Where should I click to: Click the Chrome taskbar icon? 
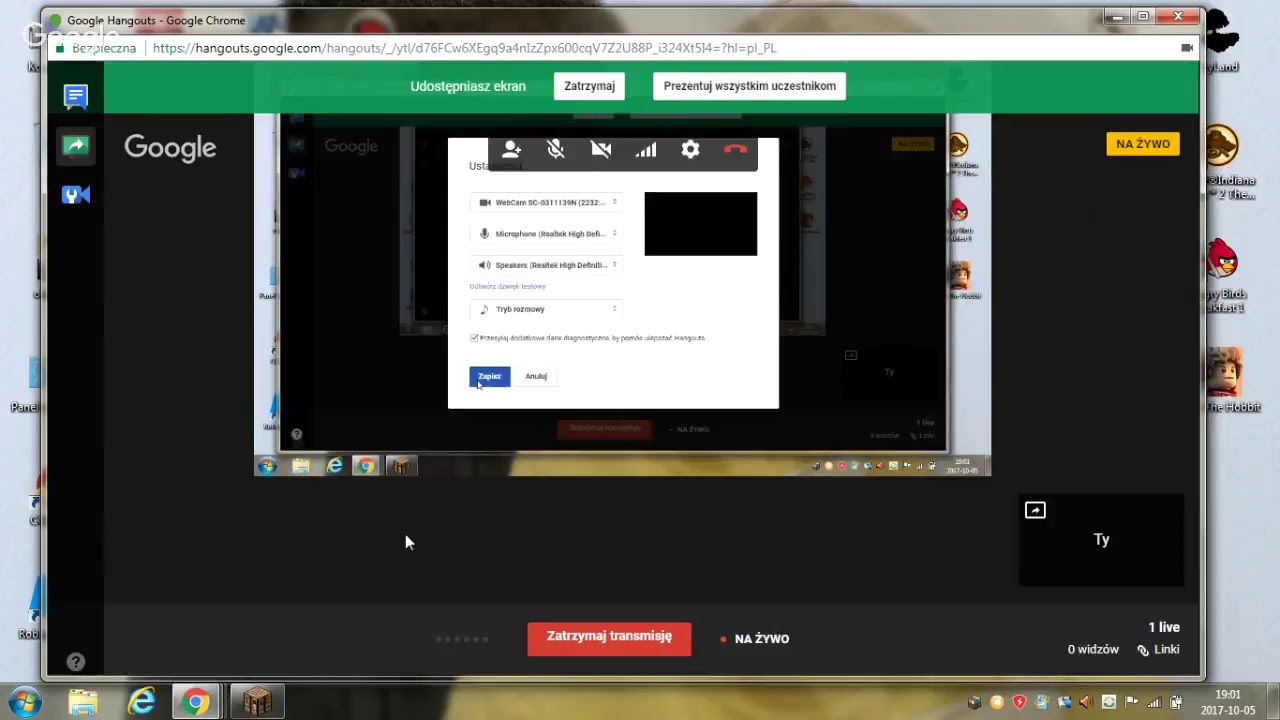click(x=196, y=702)
